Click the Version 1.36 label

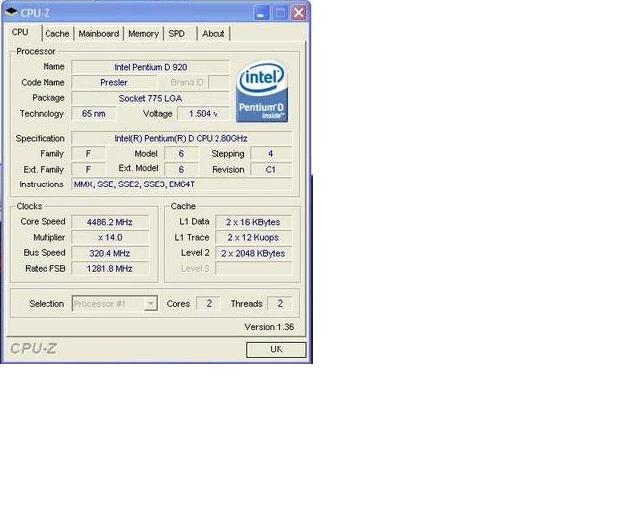point(269,327)
